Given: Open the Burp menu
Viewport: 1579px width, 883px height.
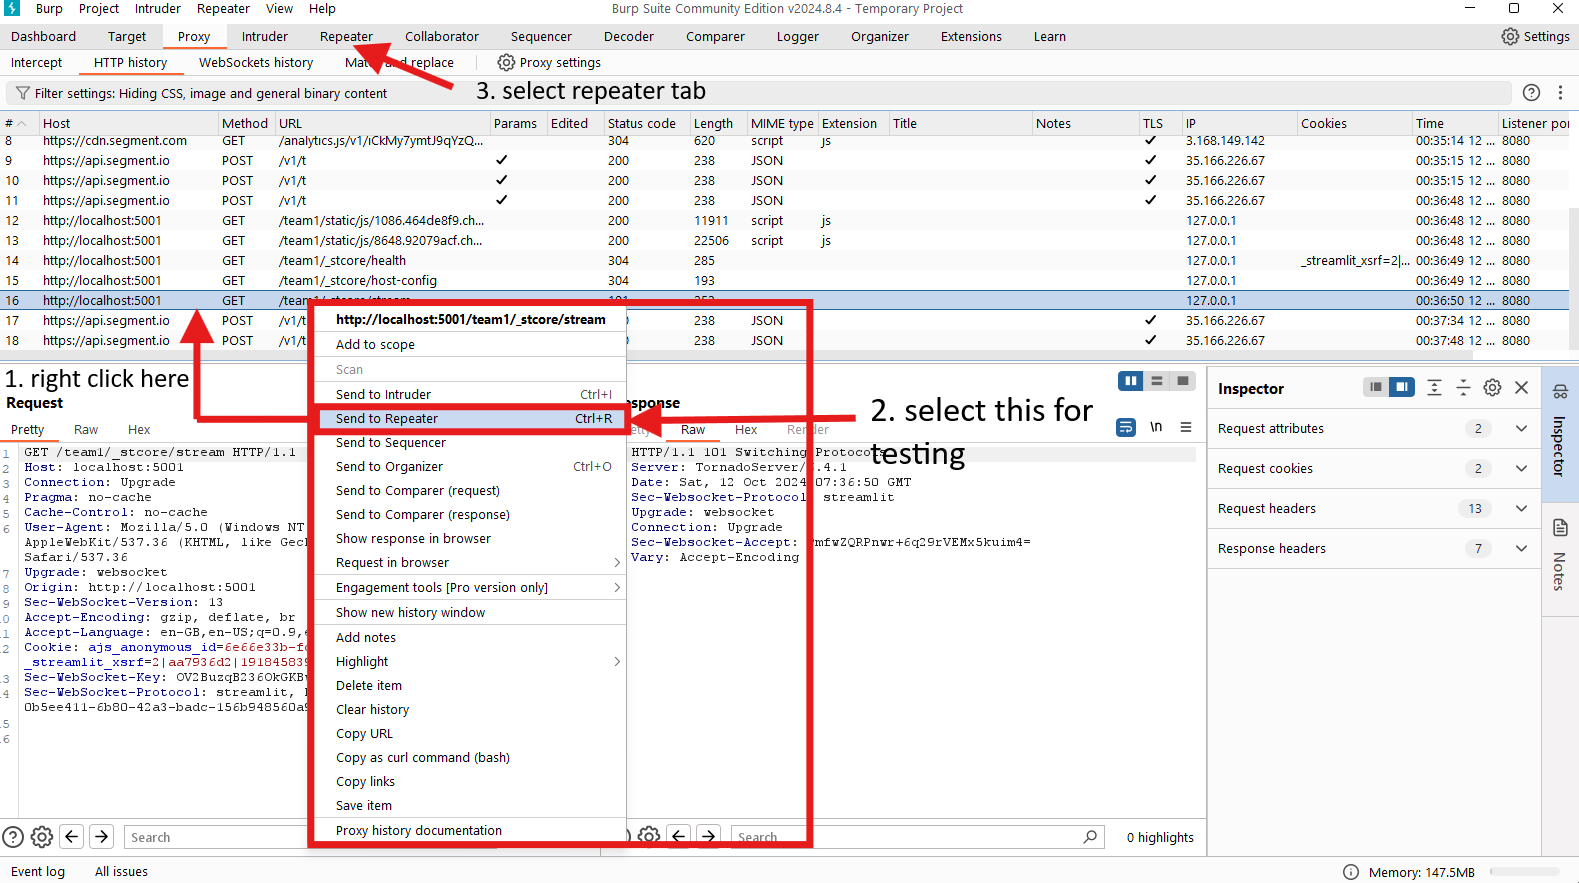Looking at the screenshot, I should [x=49, y=8].
